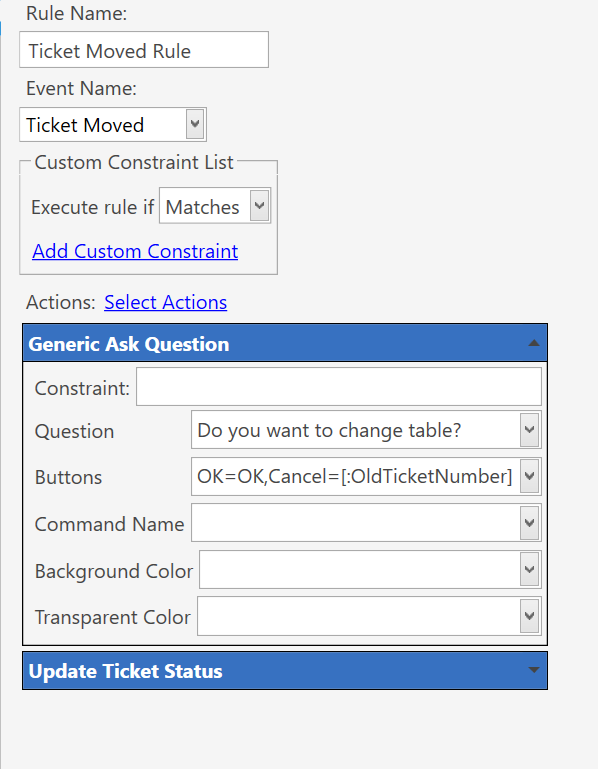Open the Event Name dropdown arrow

pyautogui.click(x=195, y=125)
